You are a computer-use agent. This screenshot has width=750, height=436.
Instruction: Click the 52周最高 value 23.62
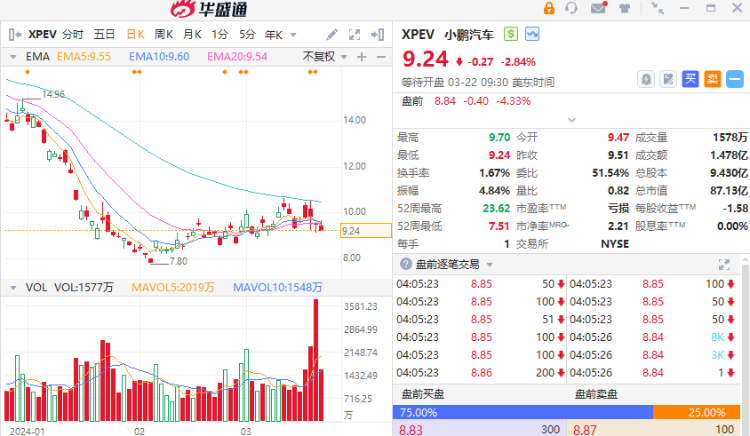point(496,208)
